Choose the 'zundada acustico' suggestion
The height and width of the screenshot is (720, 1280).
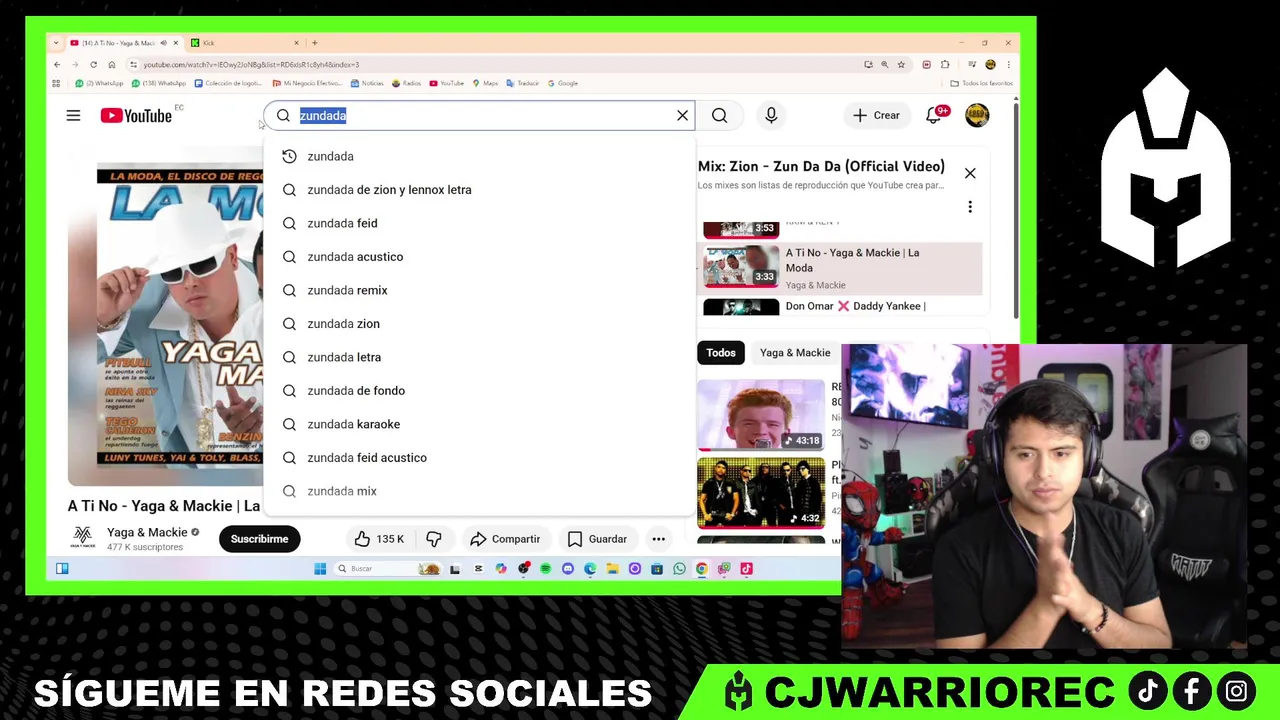479,257
